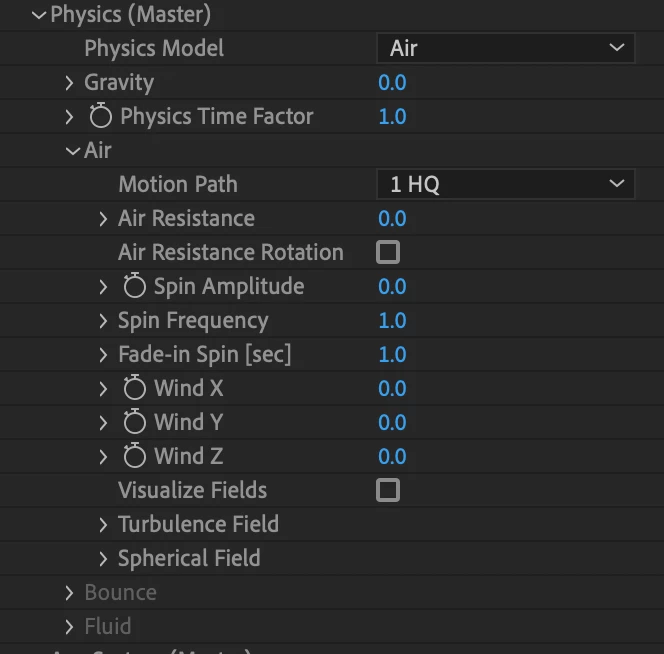Click the Air Resistance value
664x654 pixels.
pos(392,219)
